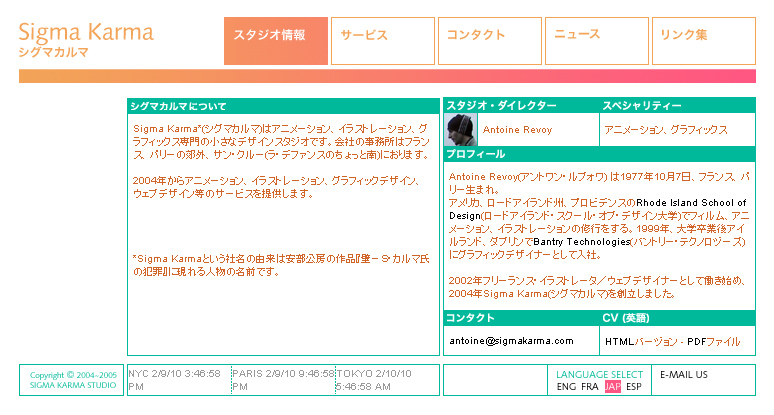Switch language to ENG

pyautogui.click(x=566, y=387)
